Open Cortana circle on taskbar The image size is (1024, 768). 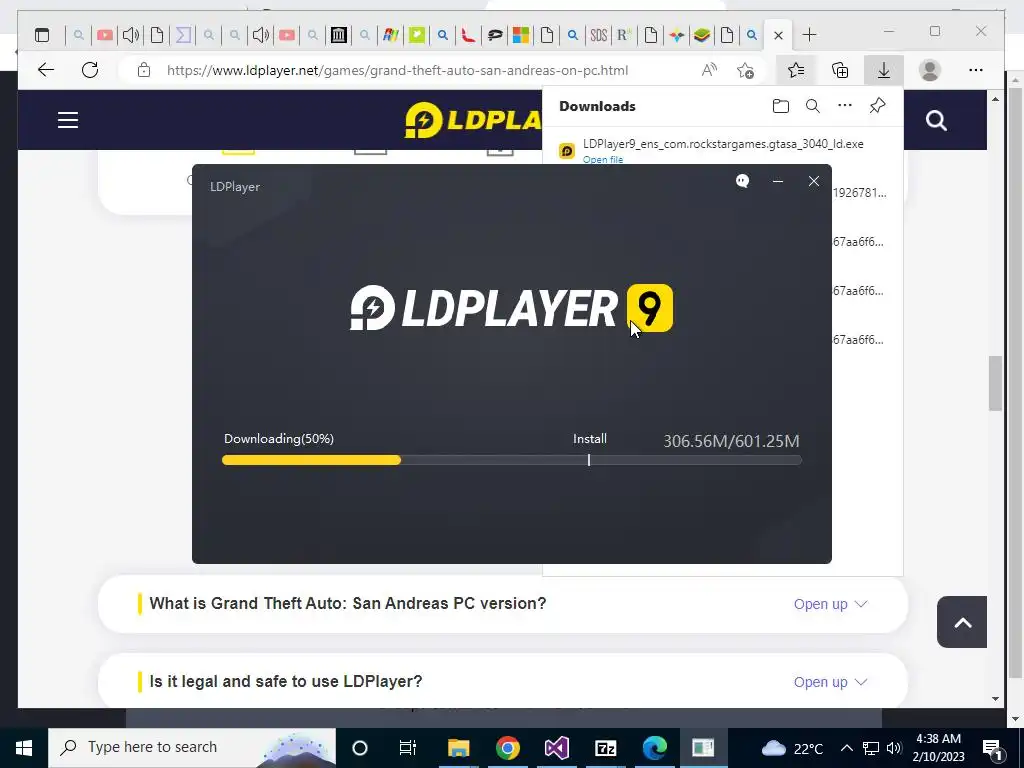pos(360,748)
